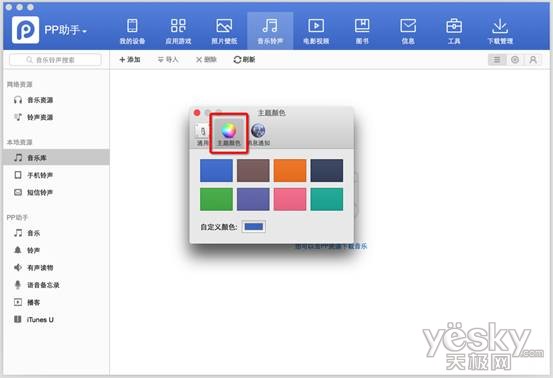Choose the green theme color swatch
This screenshot has height=378, width=553.
tap(216, 199)
